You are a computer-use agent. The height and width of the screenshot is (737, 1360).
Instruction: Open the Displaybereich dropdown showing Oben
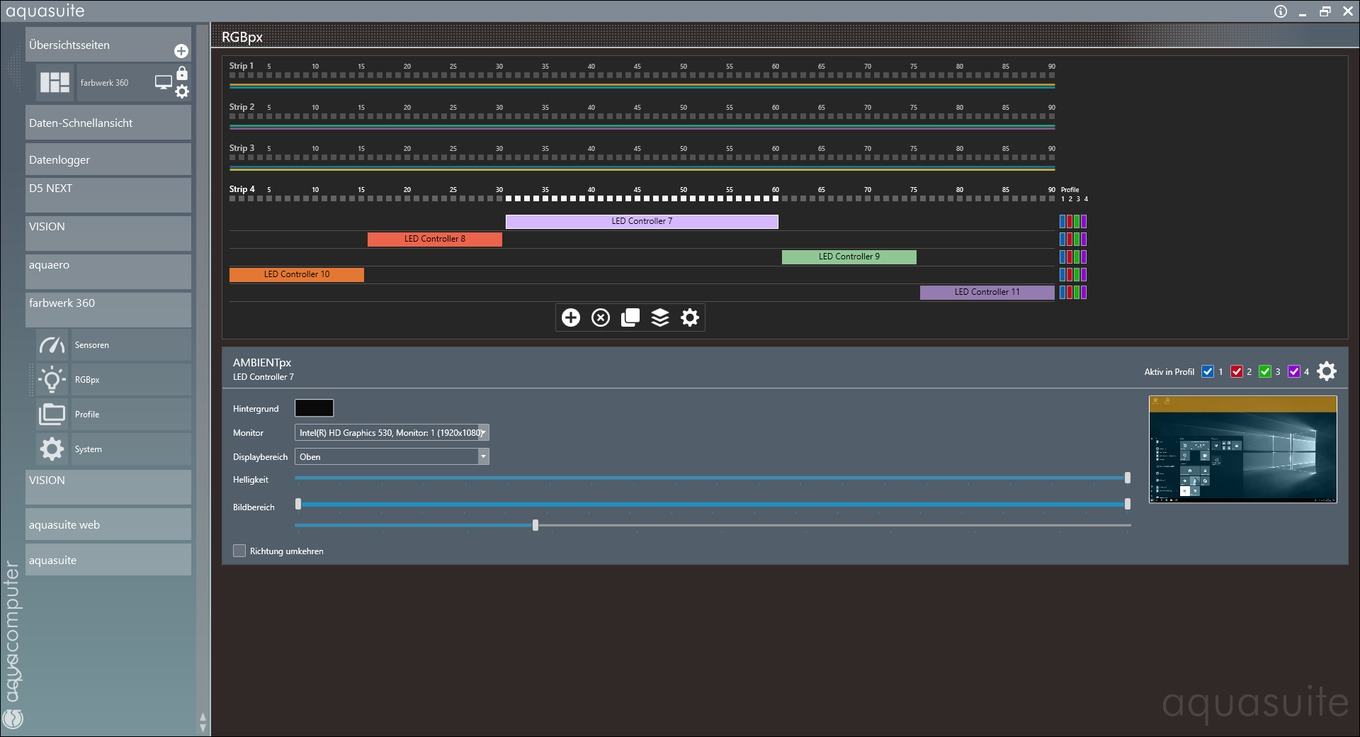coord(392,457)
